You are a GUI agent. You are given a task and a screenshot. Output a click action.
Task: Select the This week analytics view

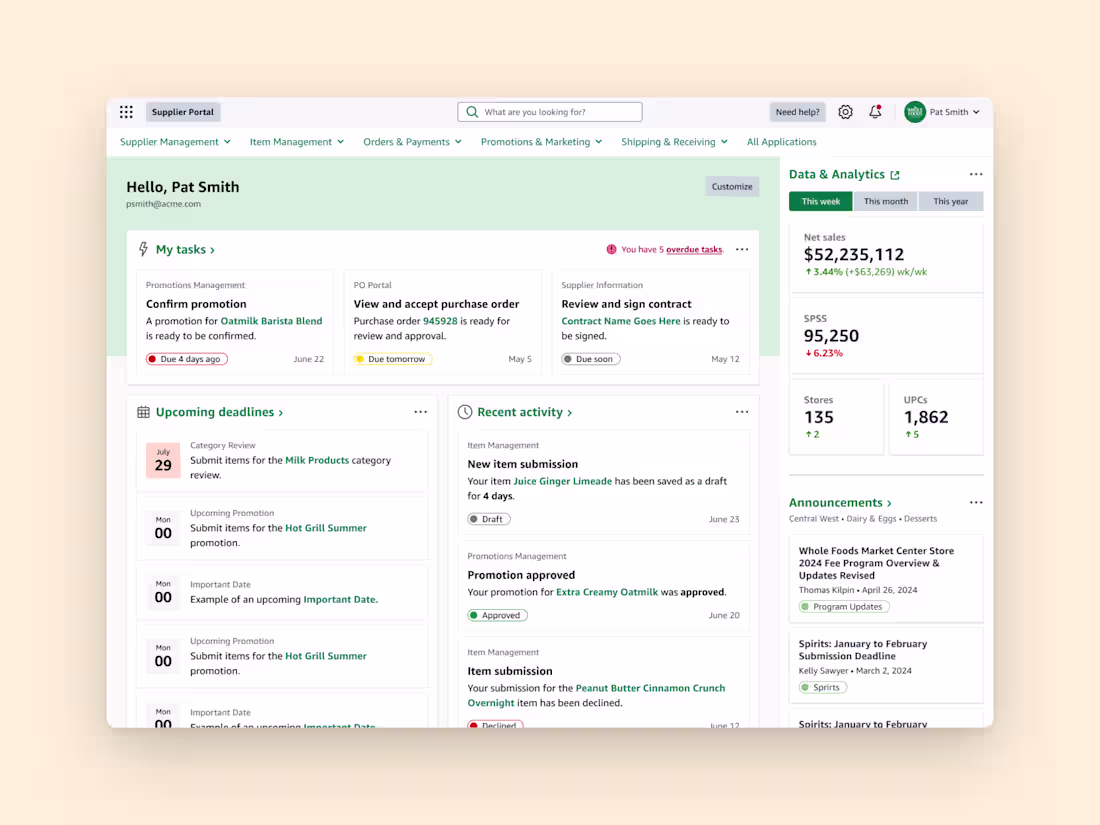(x=820, y=201)
